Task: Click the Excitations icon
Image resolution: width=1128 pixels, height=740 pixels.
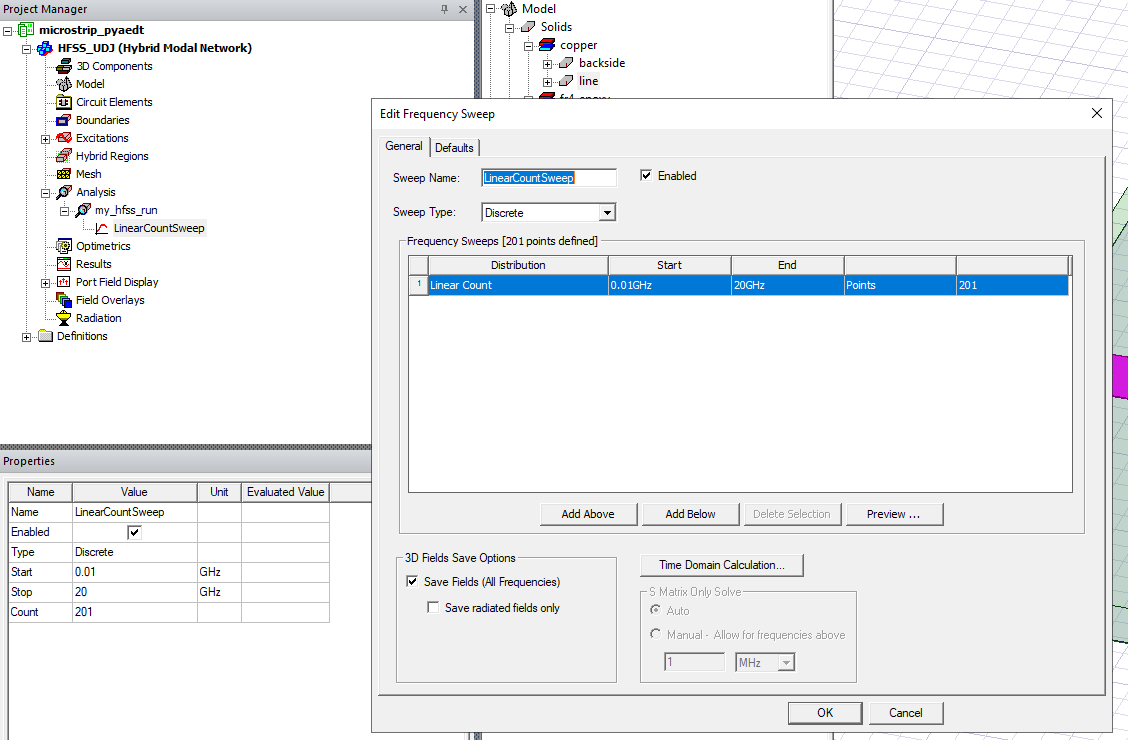Action: point(62,138)
